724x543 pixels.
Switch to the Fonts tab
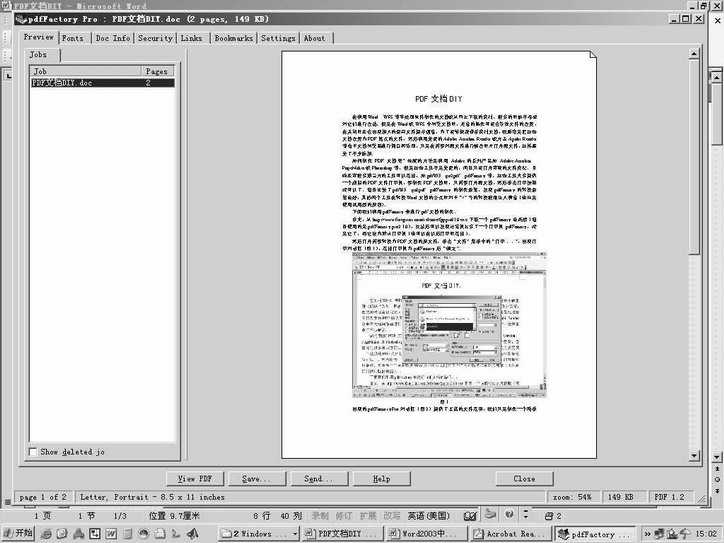pyautogui.click(x=73, y=38)
